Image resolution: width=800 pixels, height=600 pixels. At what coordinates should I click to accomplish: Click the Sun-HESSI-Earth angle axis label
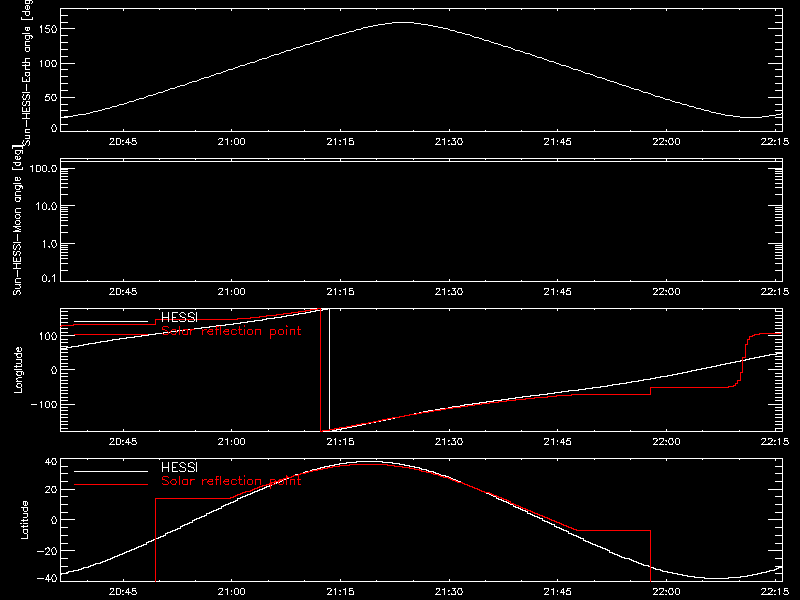pos(27,72)
